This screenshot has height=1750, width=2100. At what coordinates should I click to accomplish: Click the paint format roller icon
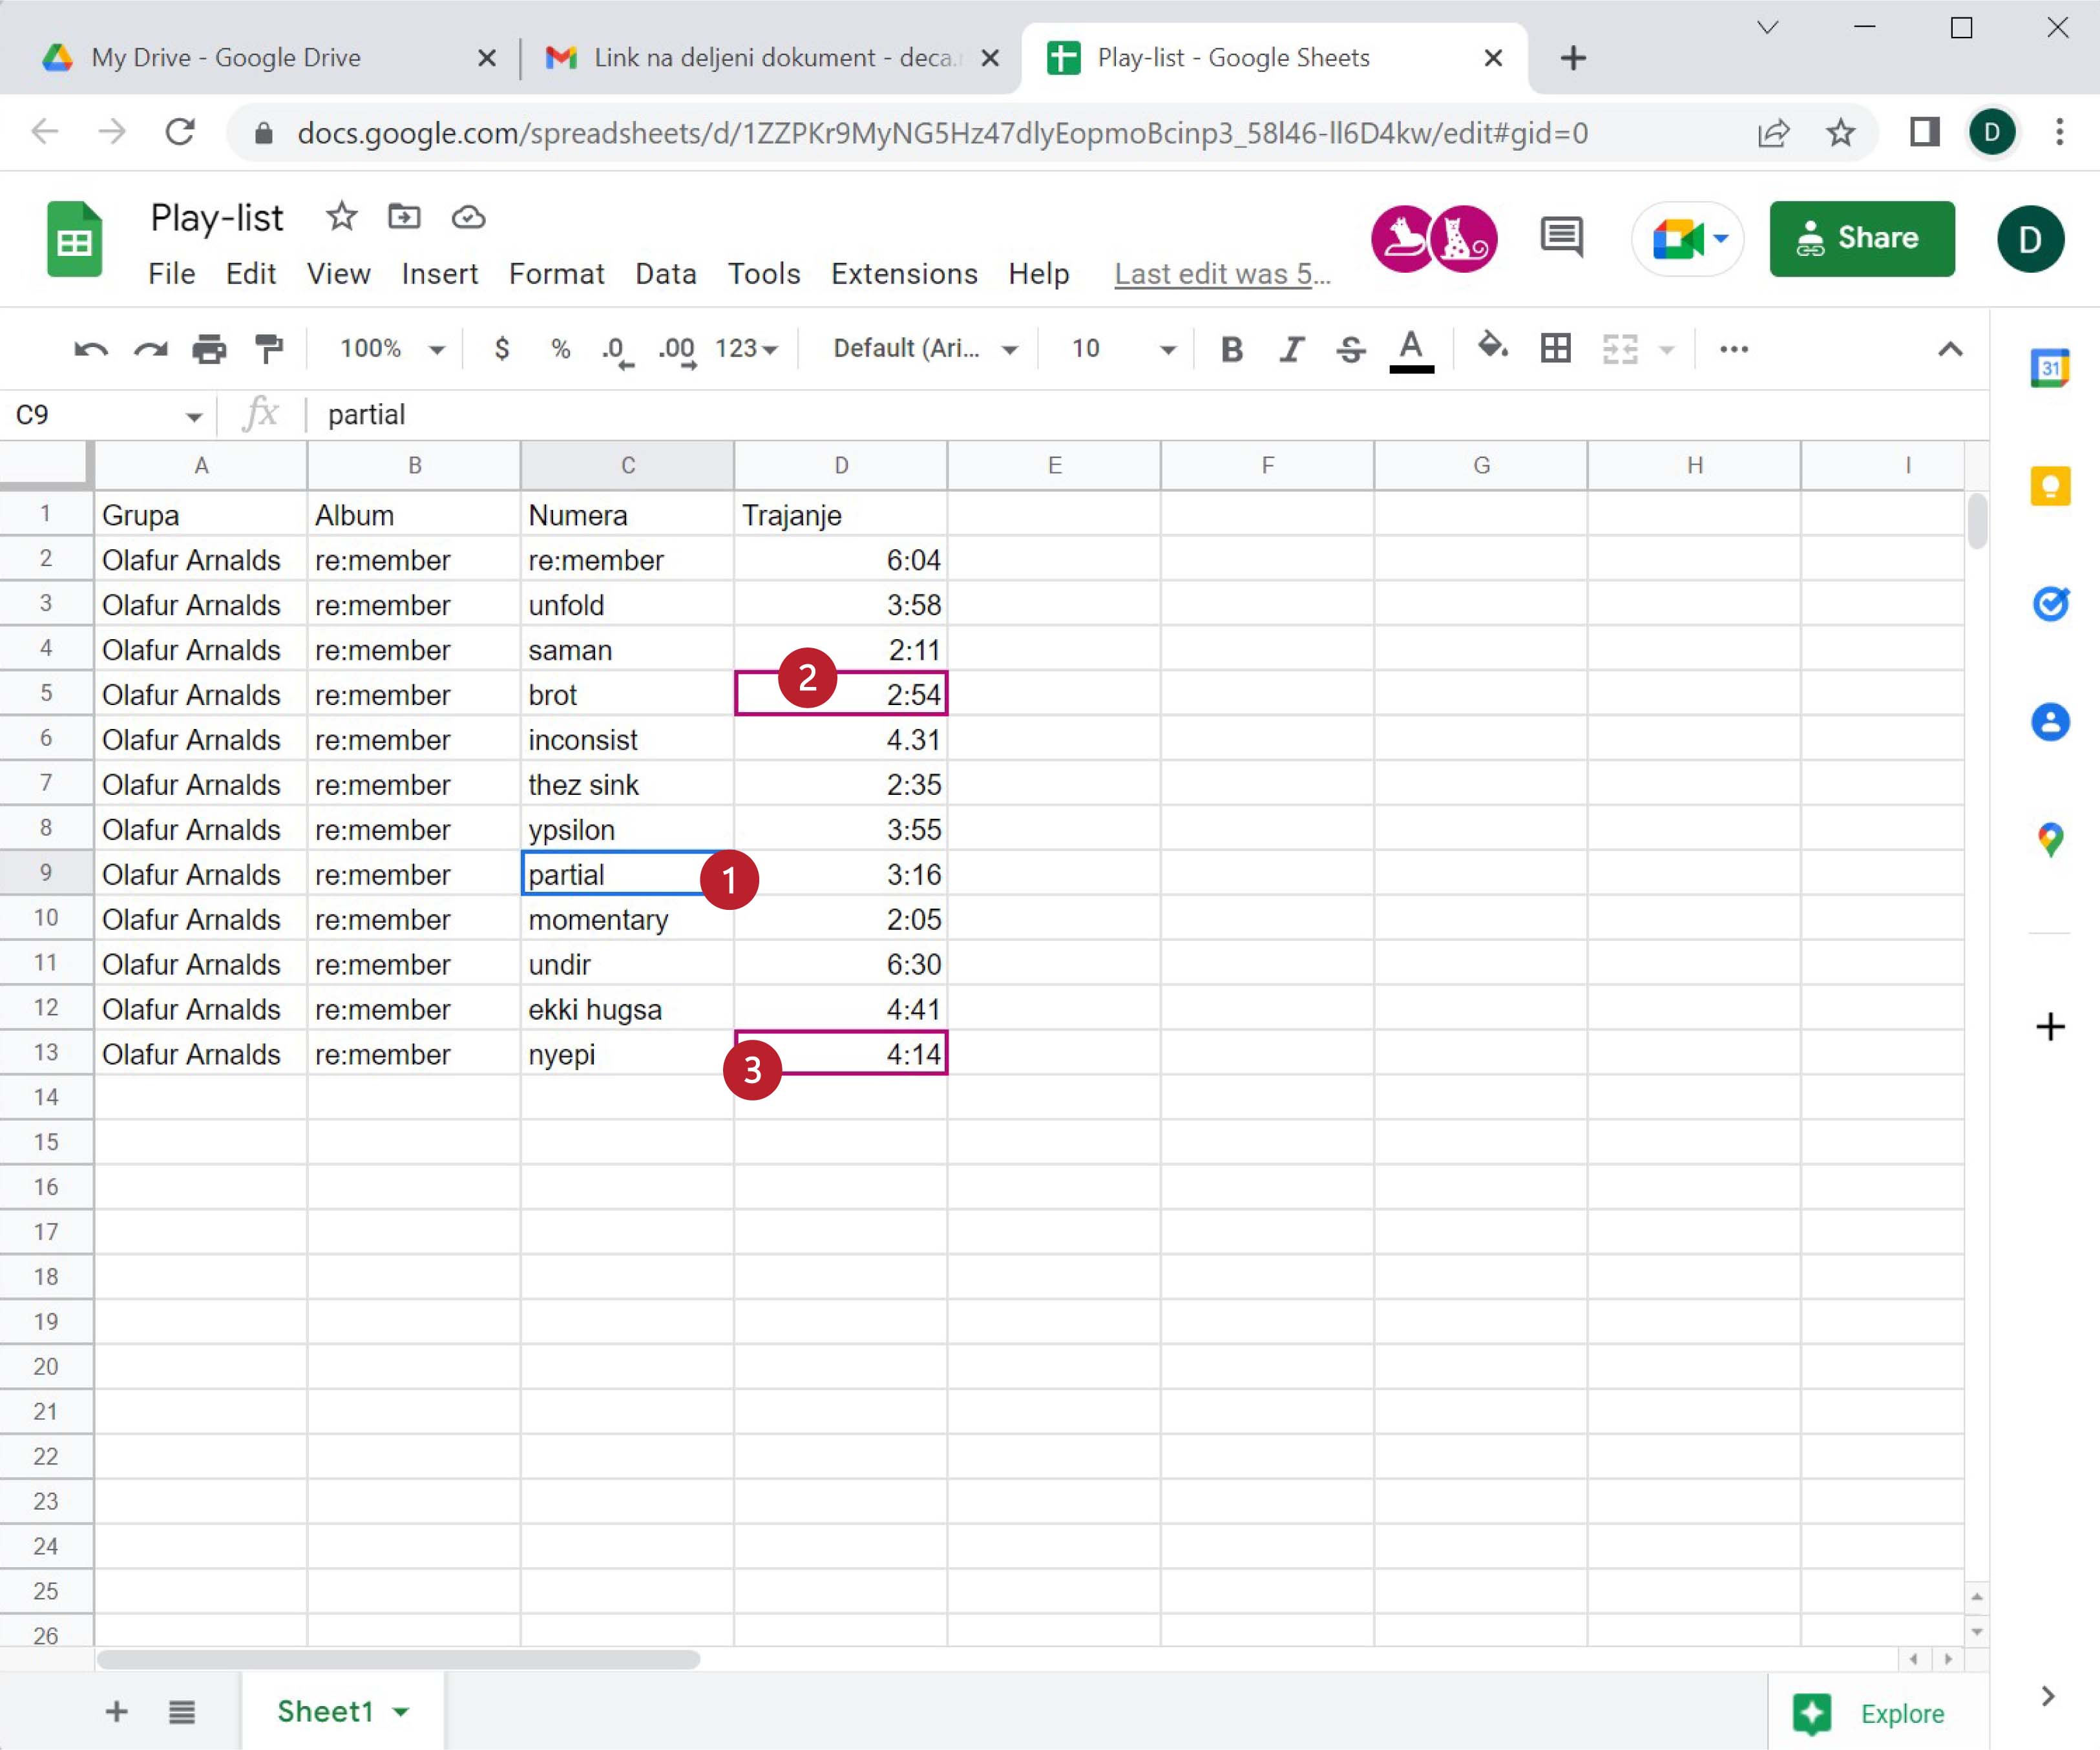click(269, 349)
